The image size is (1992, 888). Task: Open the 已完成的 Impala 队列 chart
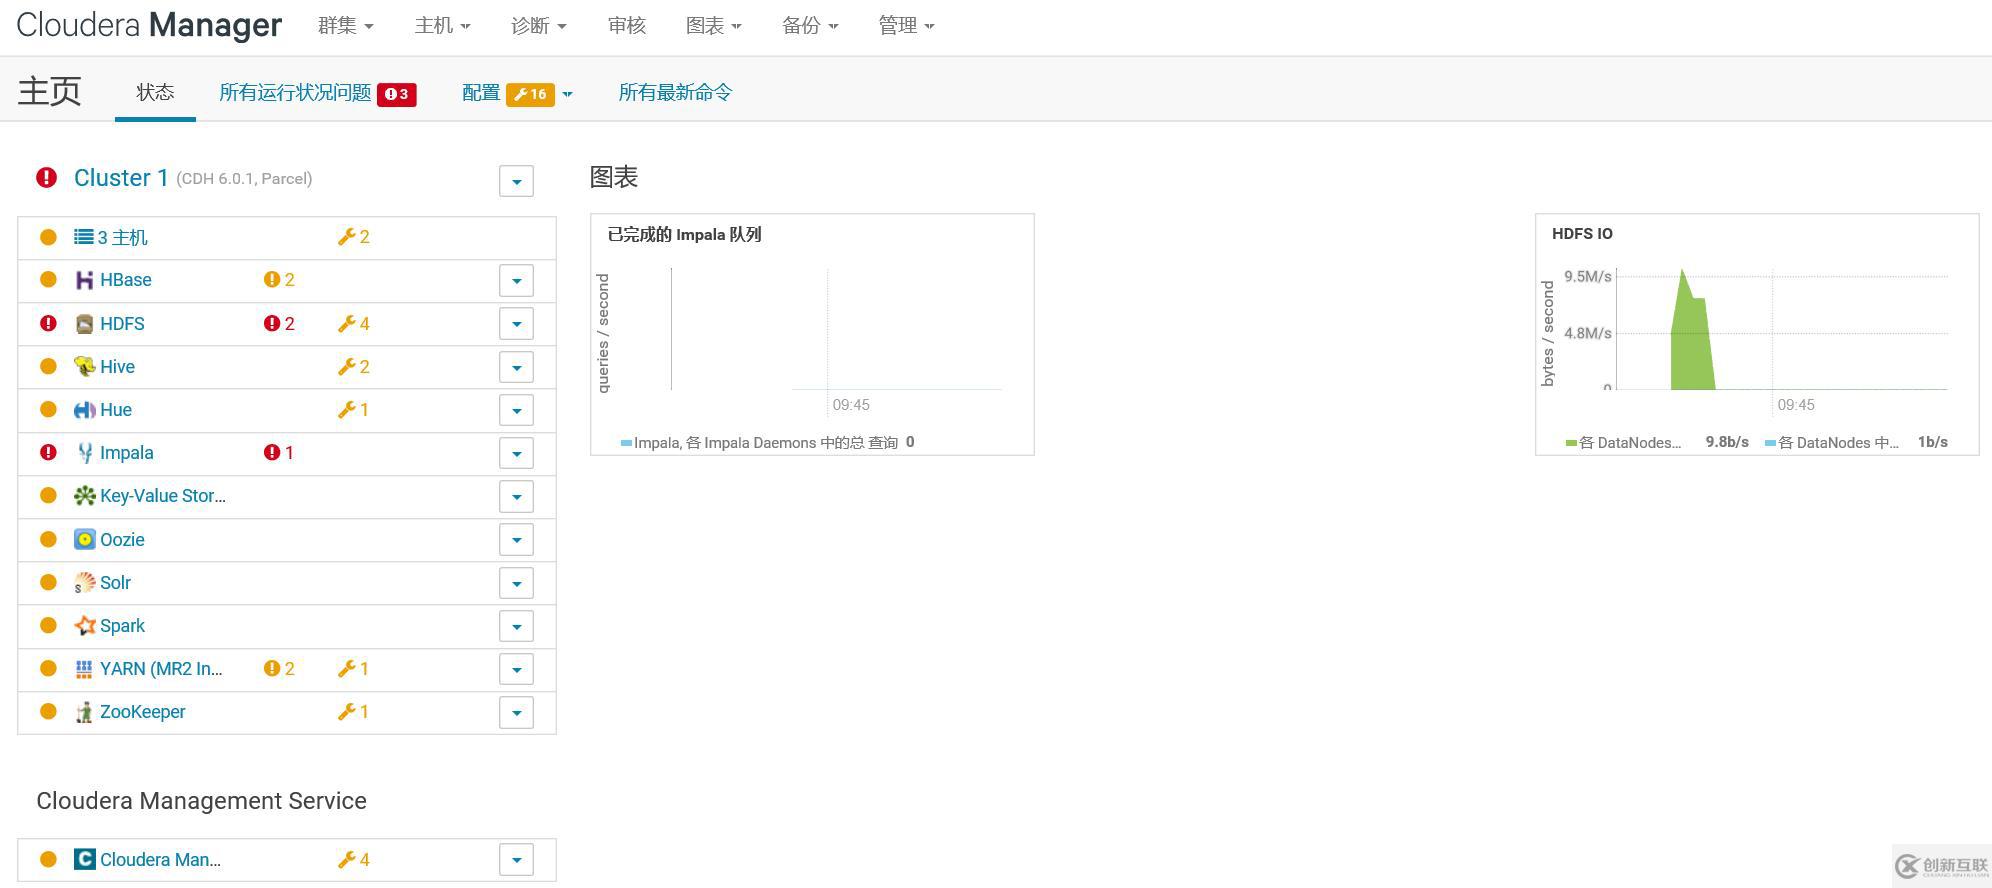pos(812,334)
